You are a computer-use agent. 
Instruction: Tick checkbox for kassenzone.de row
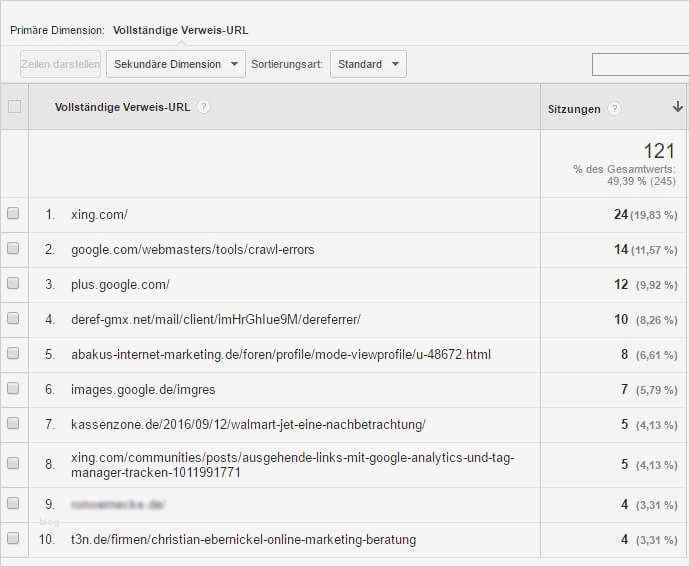(13, 423)
